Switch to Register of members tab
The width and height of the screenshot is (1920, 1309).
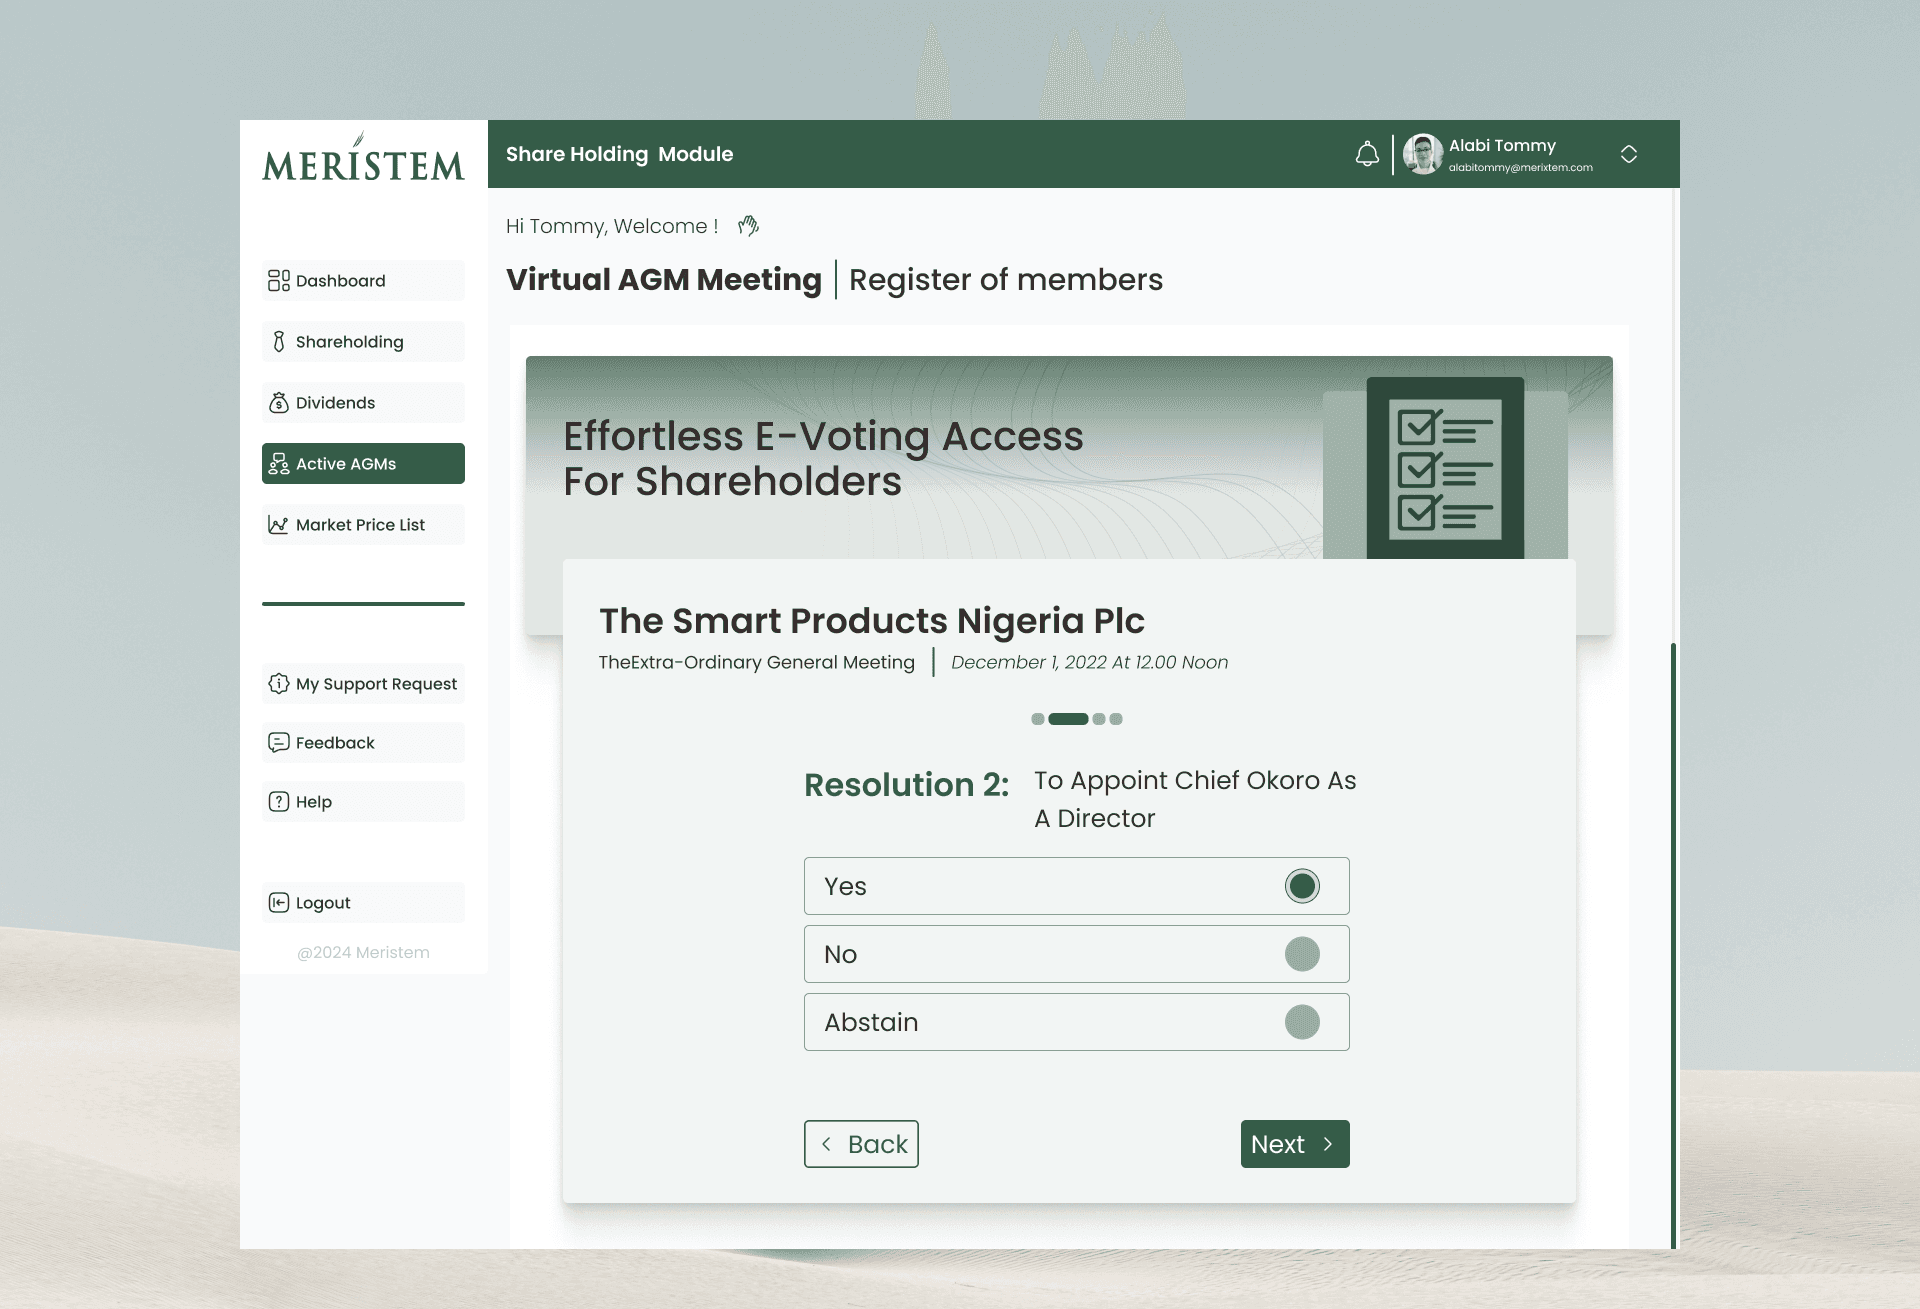click(x=1006, y=280)
